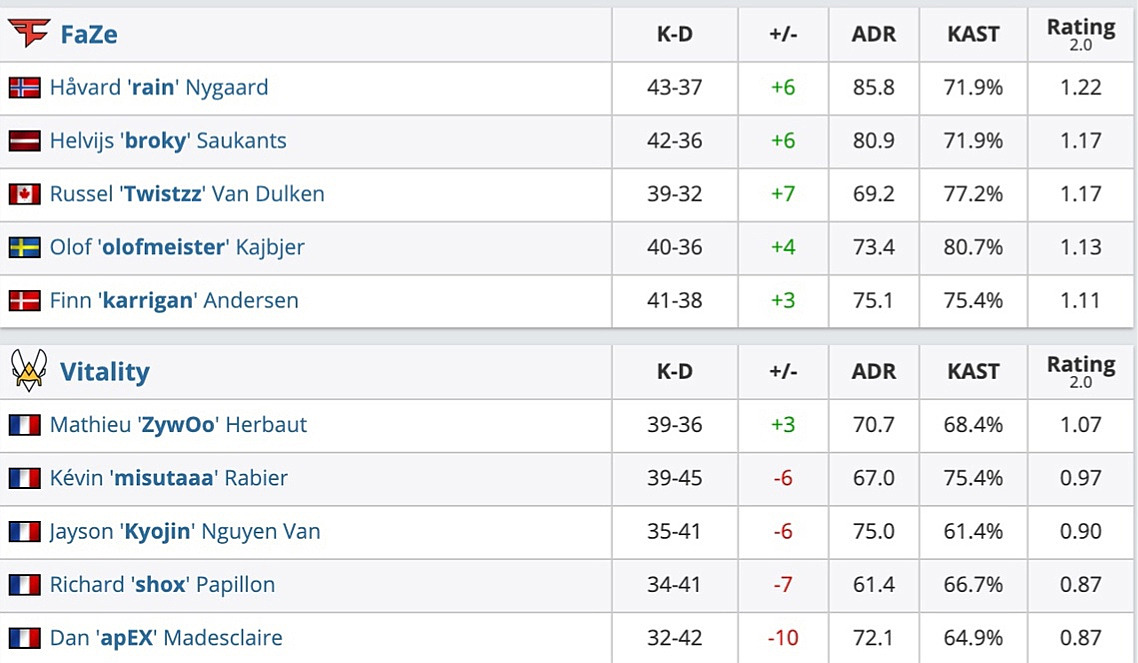This screenshot has width=1138, height=663.
Task: Open Finn 'karrigan' Andersen profile link
Action: [174, 300]
